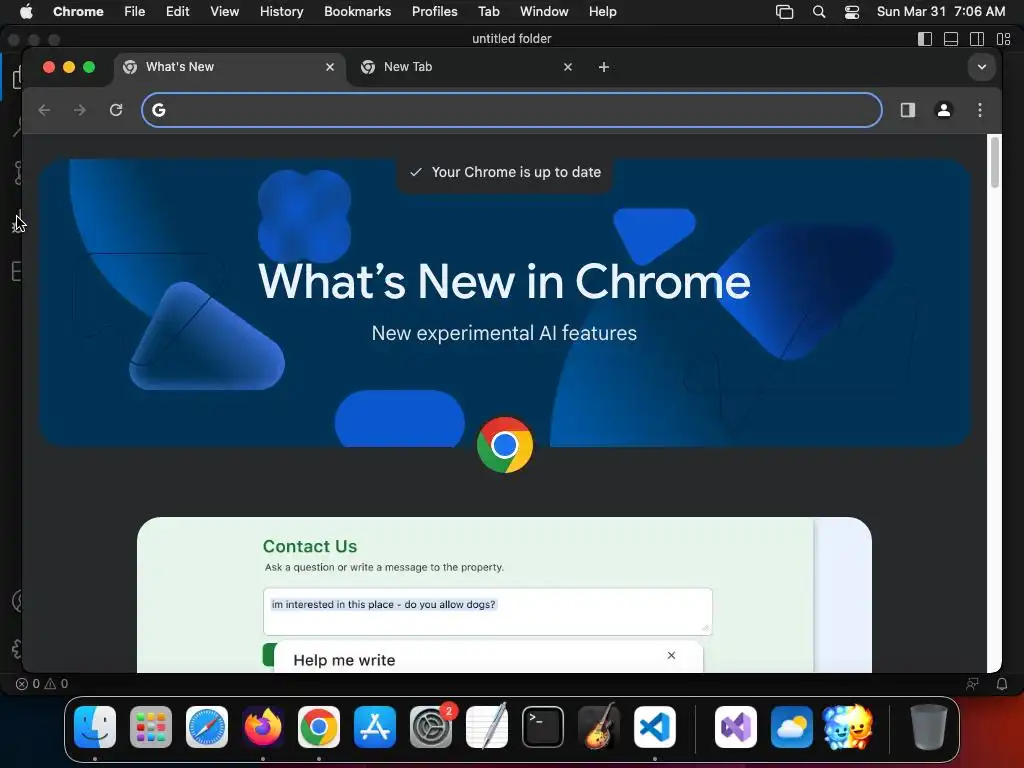1024x768 pixels.
Task: Click the page's vertical scrollbar
Action: [995, 162]
